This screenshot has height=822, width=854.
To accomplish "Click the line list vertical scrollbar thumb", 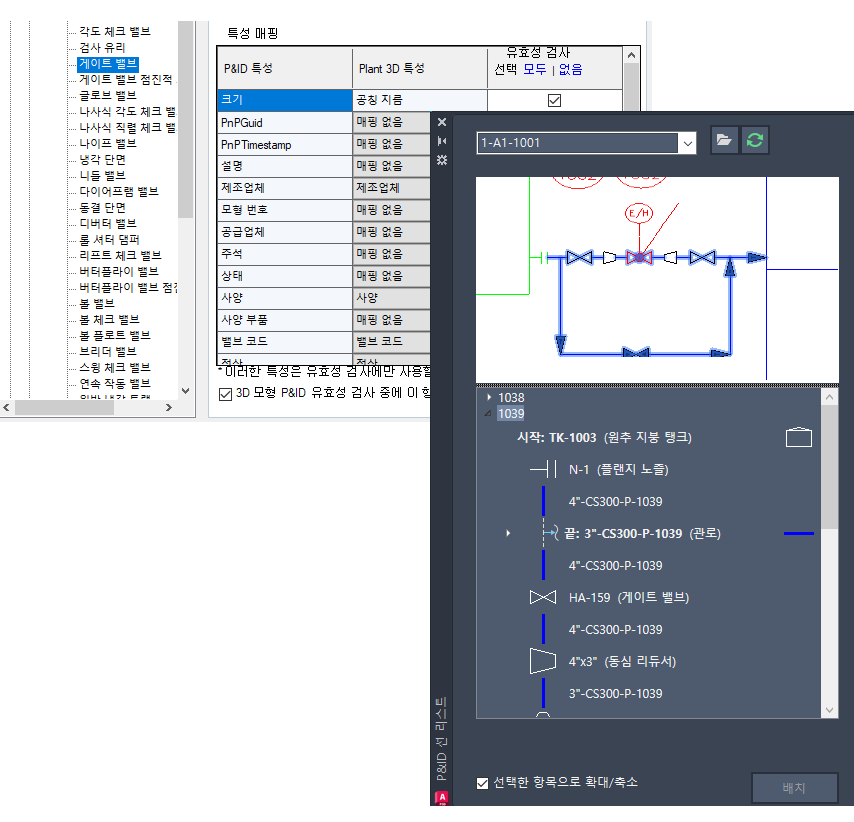I will click(x=829, y=467).
